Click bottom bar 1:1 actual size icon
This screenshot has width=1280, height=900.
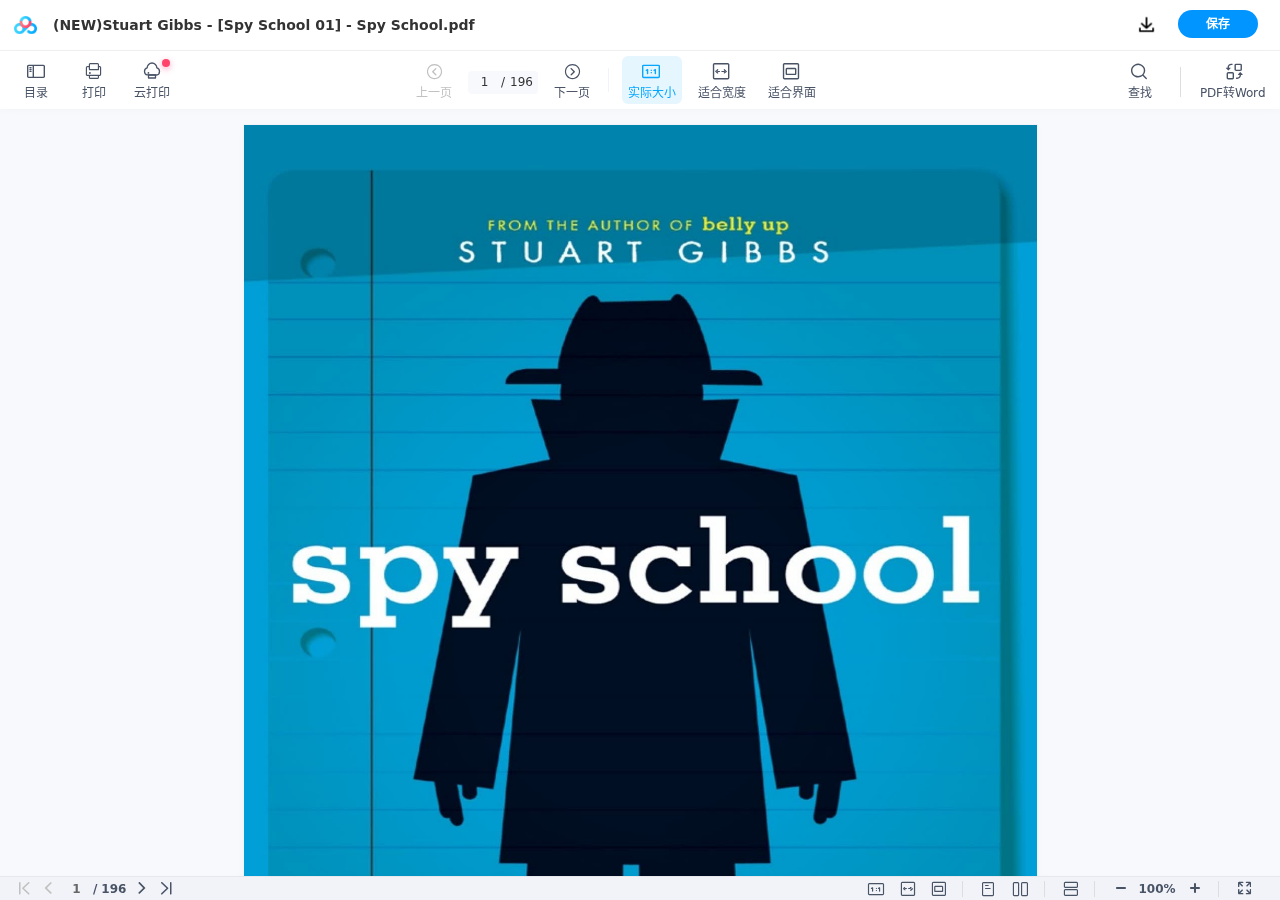click(876, 888)
